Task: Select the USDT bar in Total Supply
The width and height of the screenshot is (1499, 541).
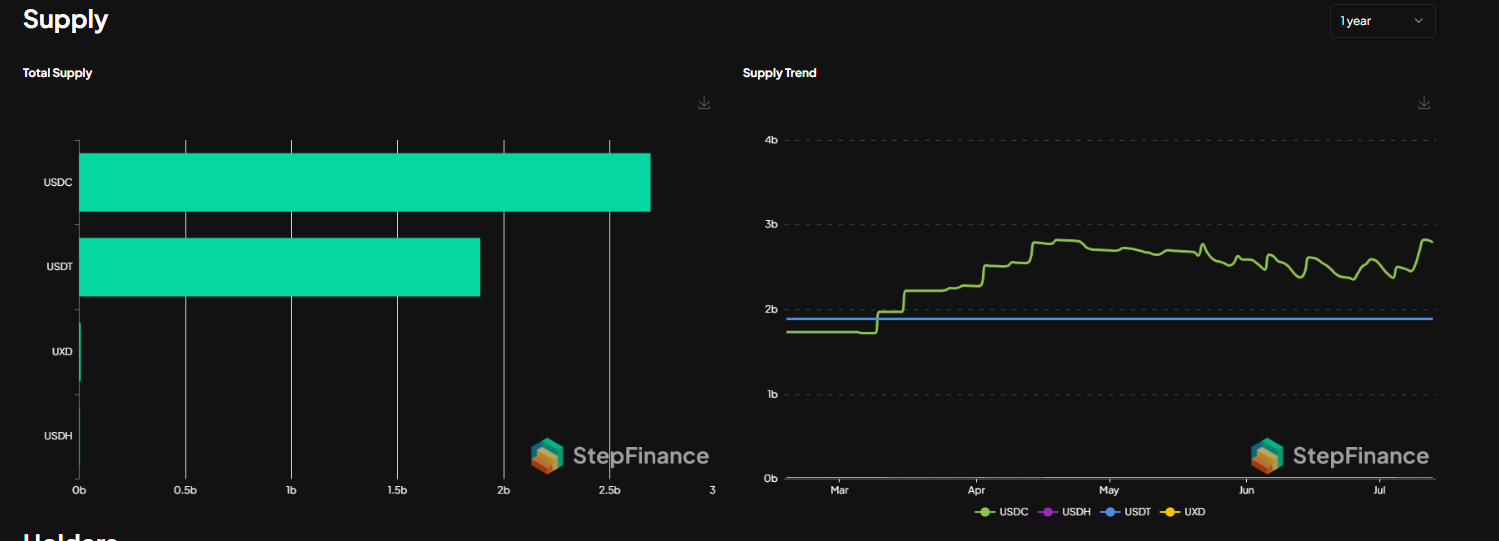Action: [x=279, y=267]
